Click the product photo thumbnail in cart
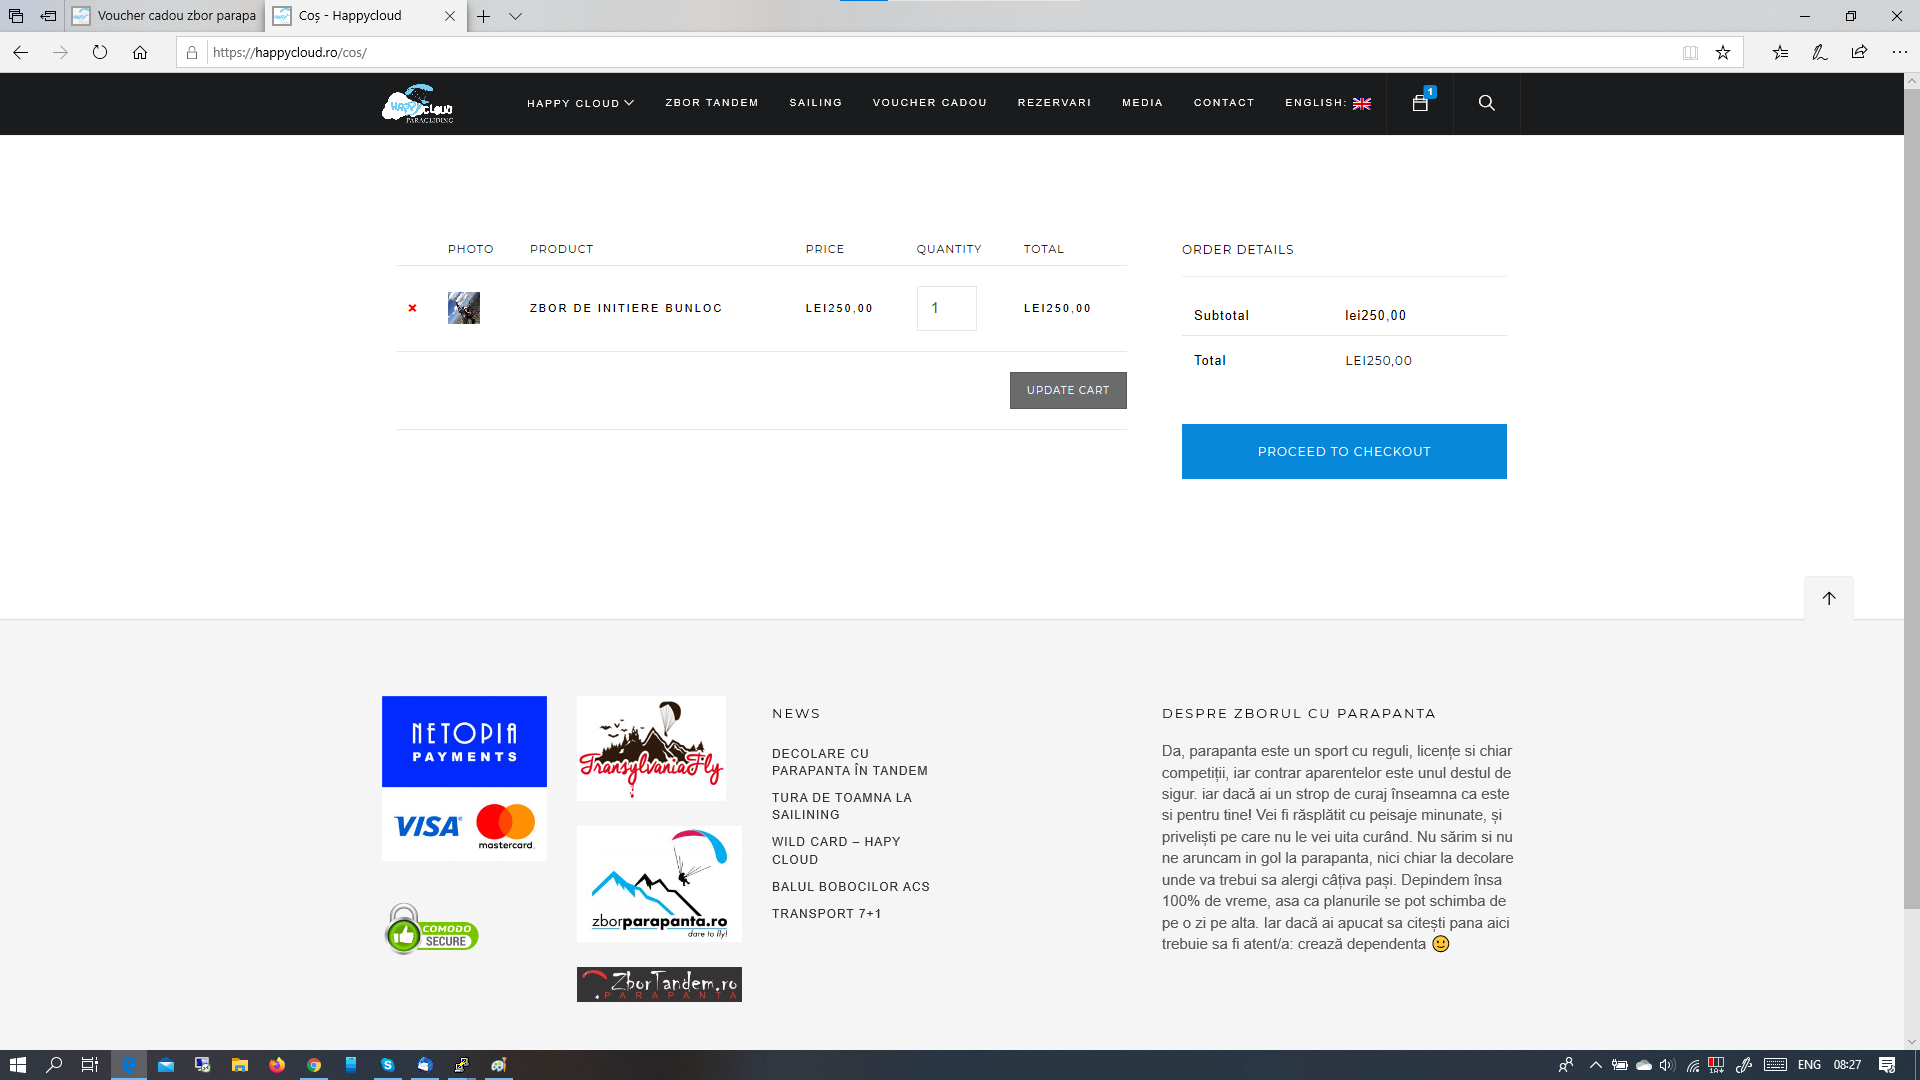 pyautogui.click(x=464, y=308)
